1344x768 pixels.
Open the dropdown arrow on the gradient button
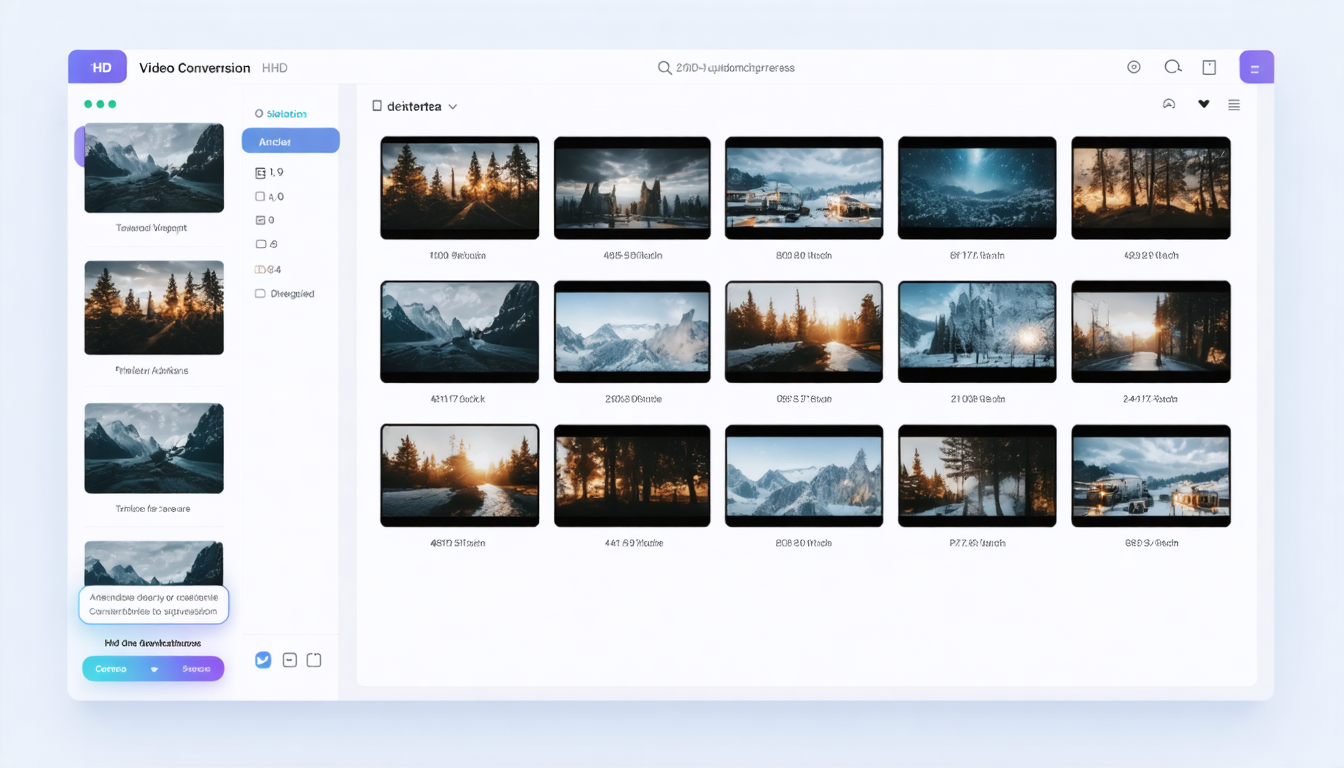point(154,669)
